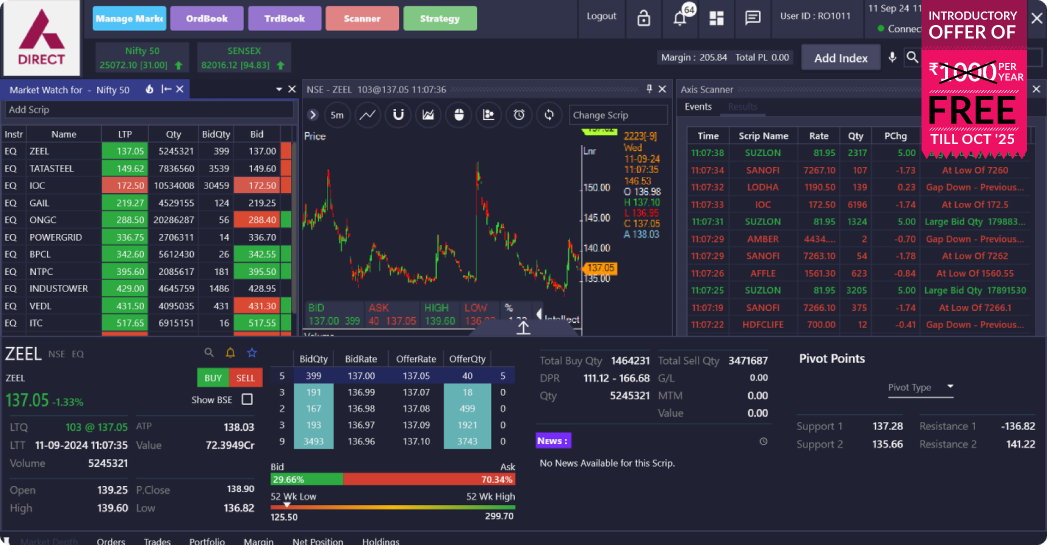Open the Pivot Type dropdown
Viewport: 1047px width, 545px height.
(x=921, y=388)
